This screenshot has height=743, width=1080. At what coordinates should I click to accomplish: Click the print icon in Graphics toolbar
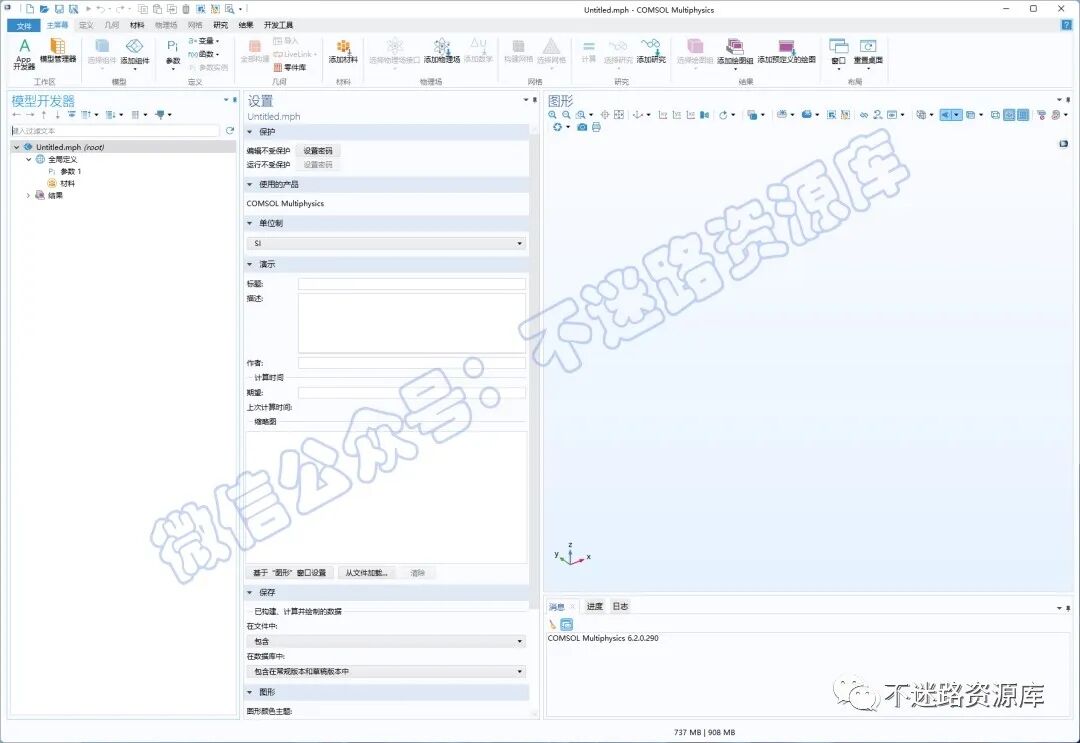click(x=596, y=127)
